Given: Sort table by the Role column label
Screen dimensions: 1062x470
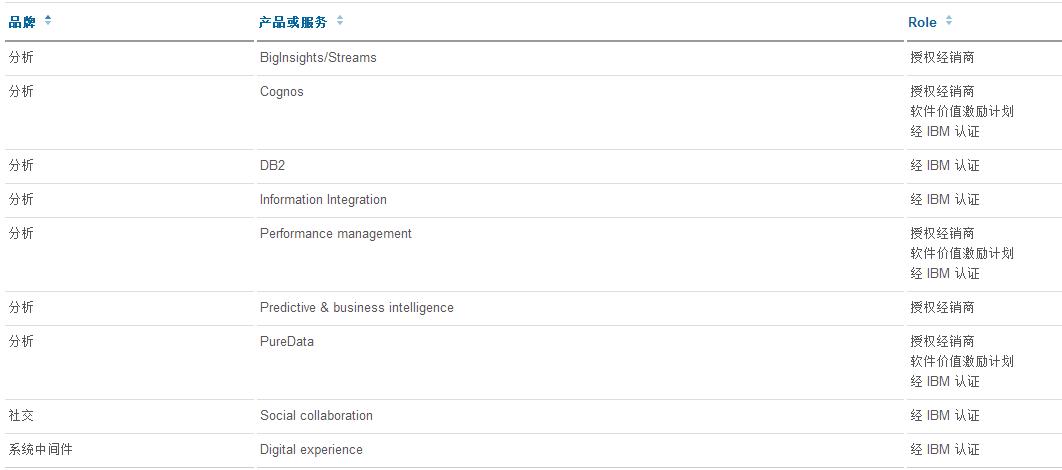Looking at the screenshot, I should click(922, 22).
